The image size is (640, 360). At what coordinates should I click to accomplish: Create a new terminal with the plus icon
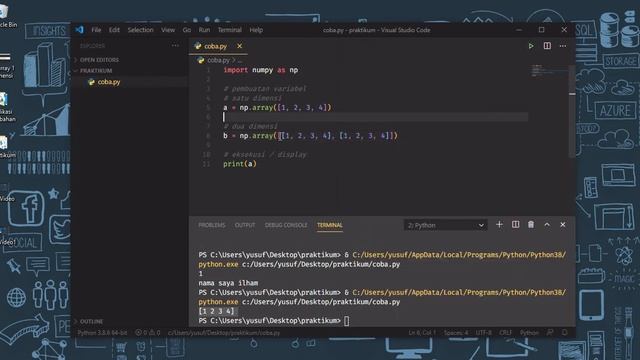click(499, 224)
